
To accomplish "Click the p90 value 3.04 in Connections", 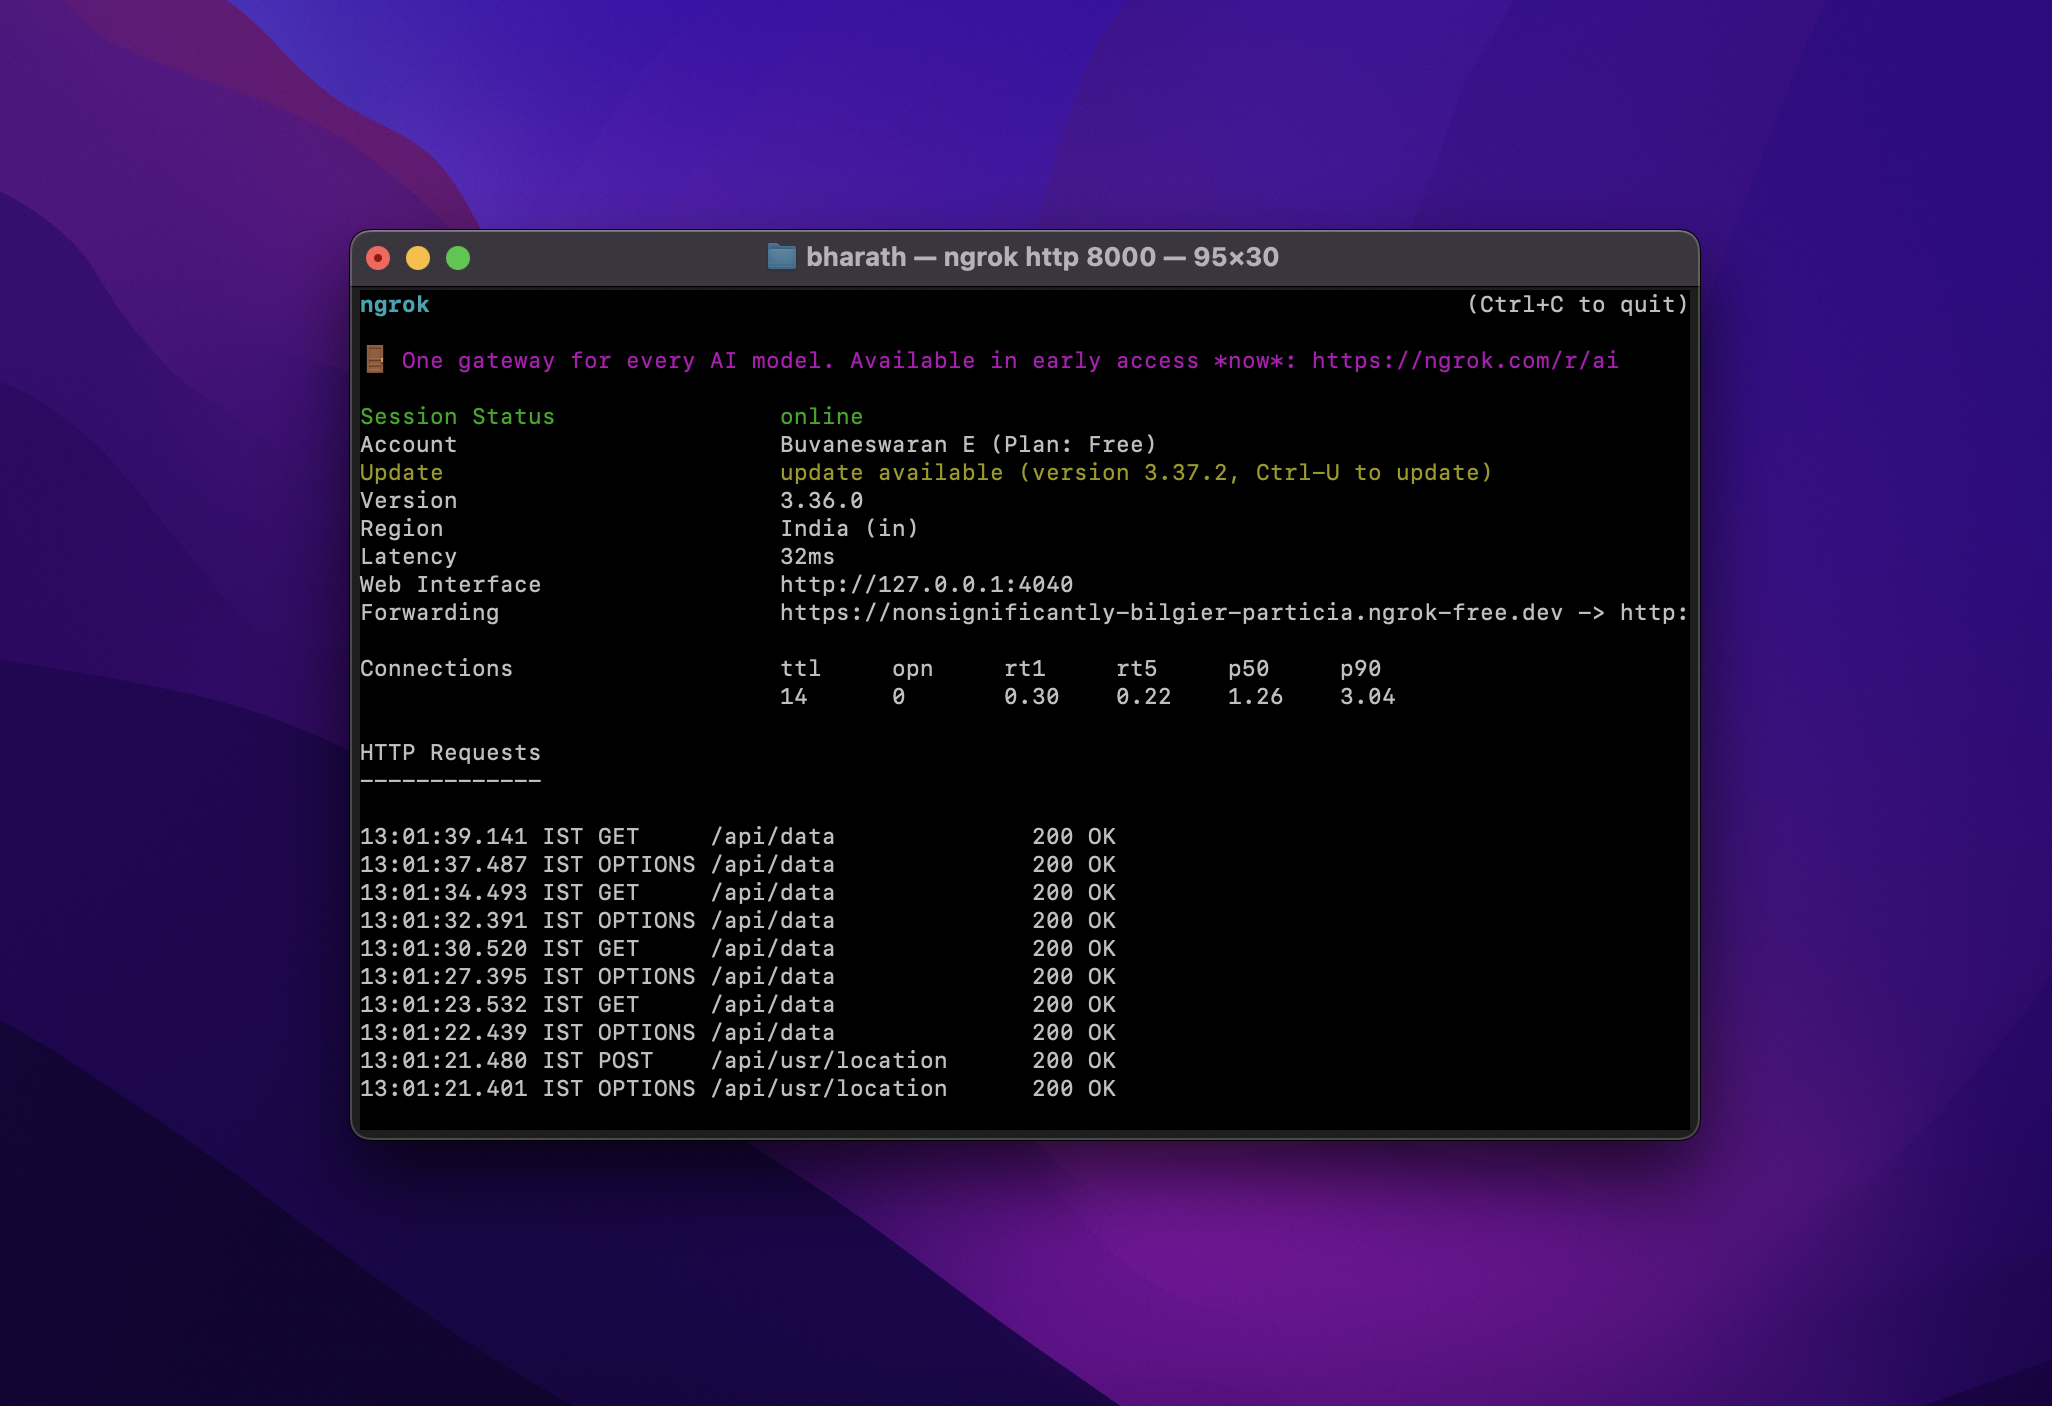I will (1367, 696).
